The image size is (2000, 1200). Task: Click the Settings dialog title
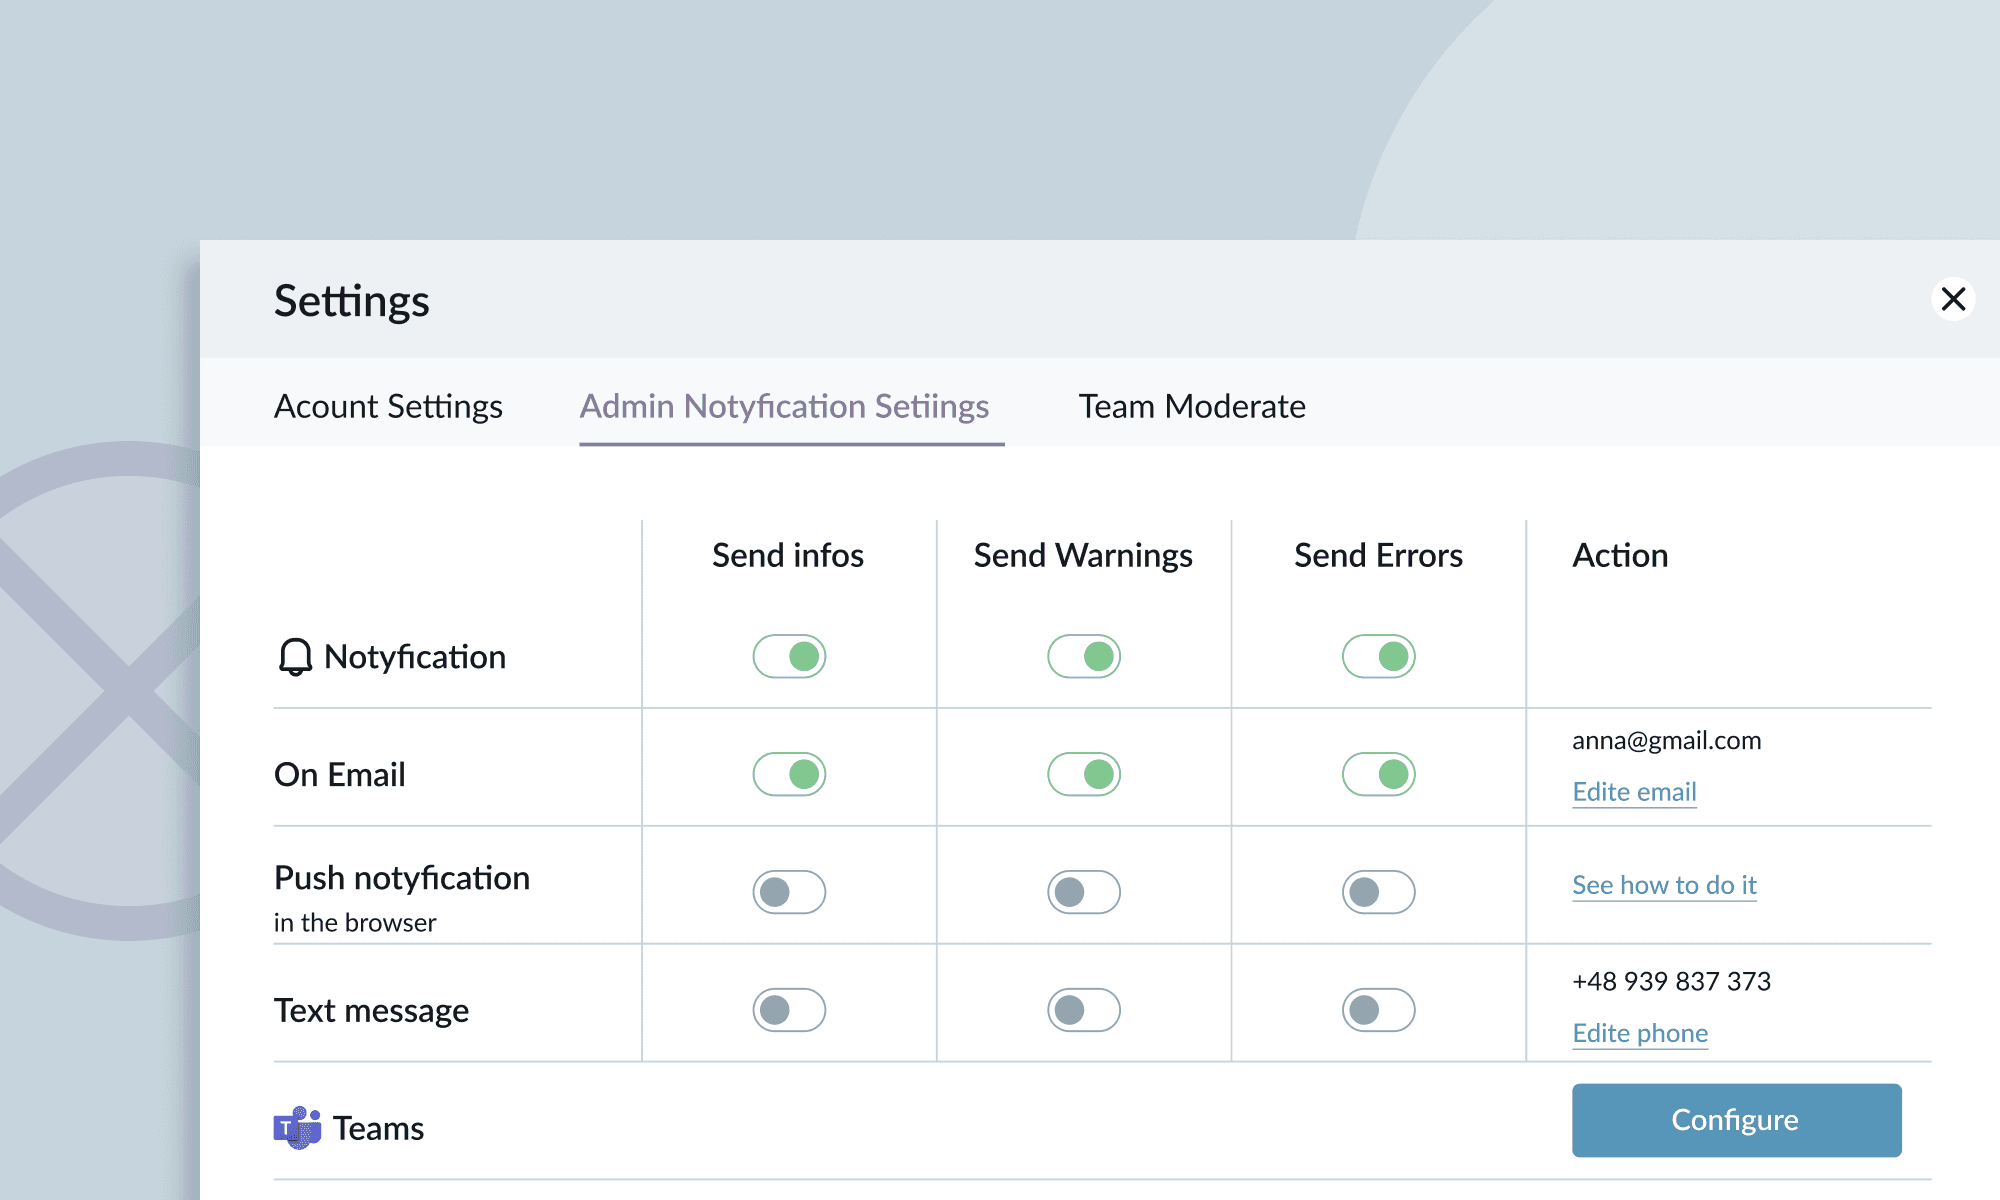(352, 301)
